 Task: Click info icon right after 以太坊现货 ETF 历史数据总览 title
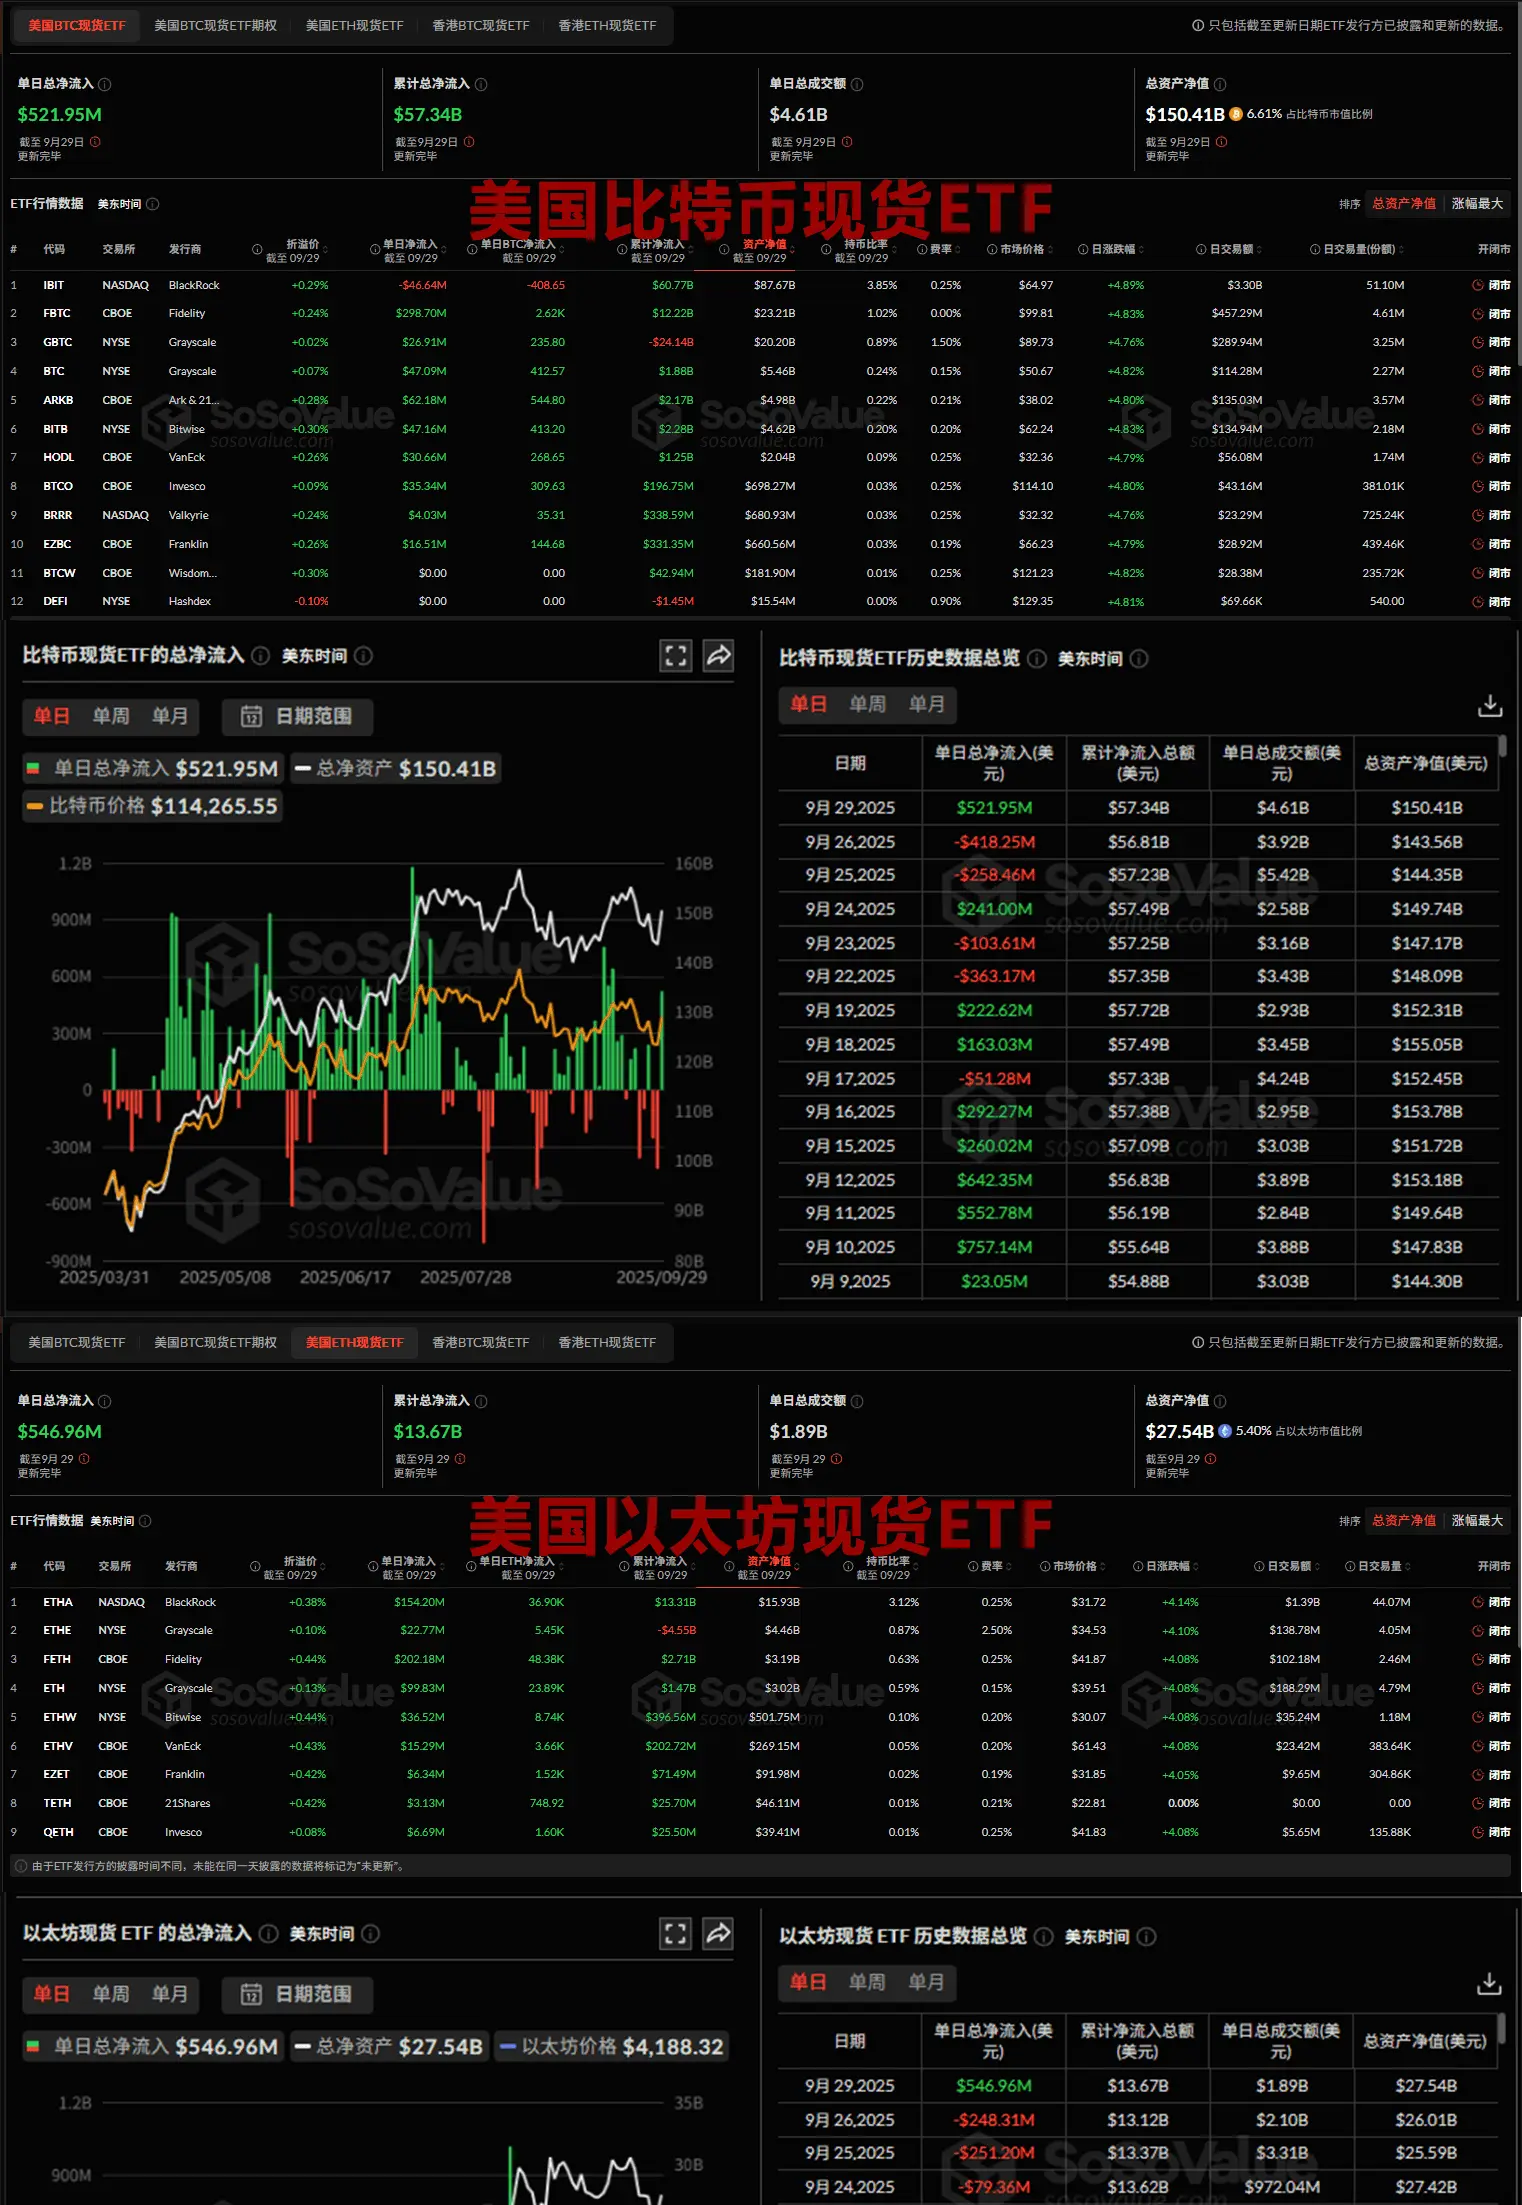[x=1044, y=1936]
